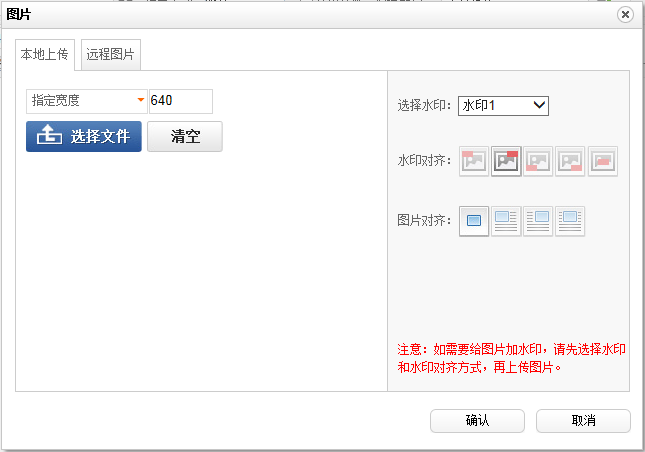This screenshot has width=645, height=452.
Task: Select bottom-right watermark alignment icon
Action: (x=570, y=161)
